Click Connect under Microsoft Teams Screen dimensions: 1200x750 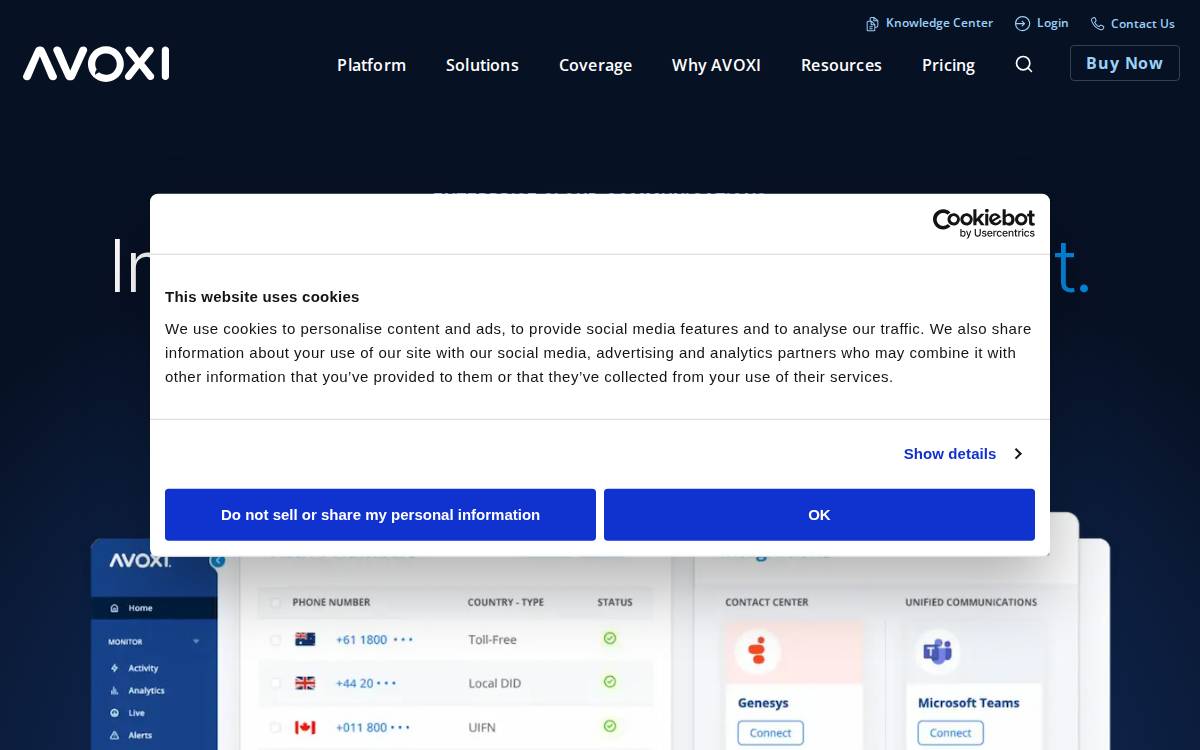point(950,733)
